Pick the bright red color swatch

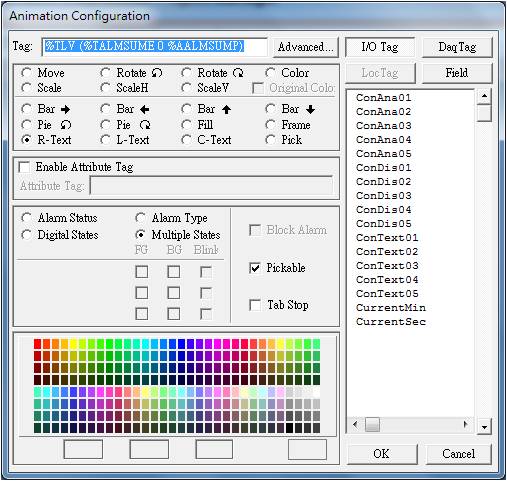pyautogui.click(x=37, y=344)
